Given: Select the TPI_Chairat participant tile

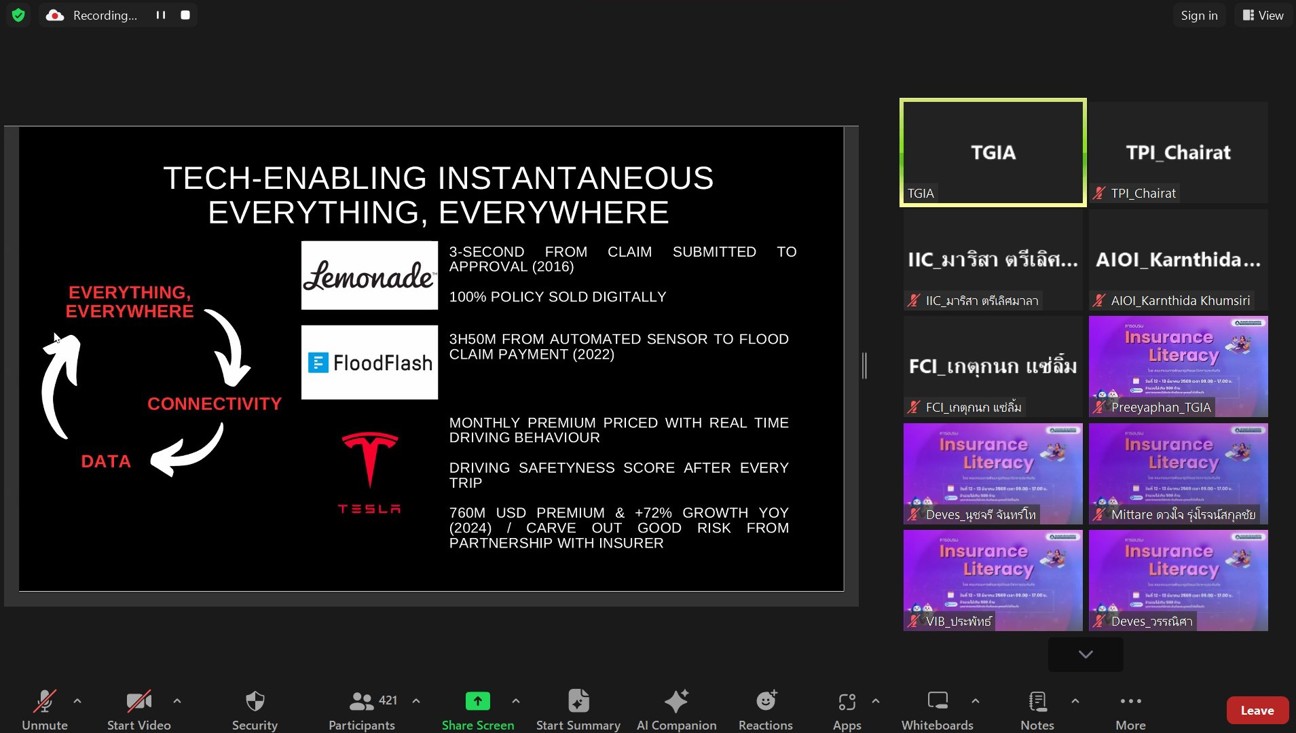Looking at the screenshot, I should coord(1178,152).
